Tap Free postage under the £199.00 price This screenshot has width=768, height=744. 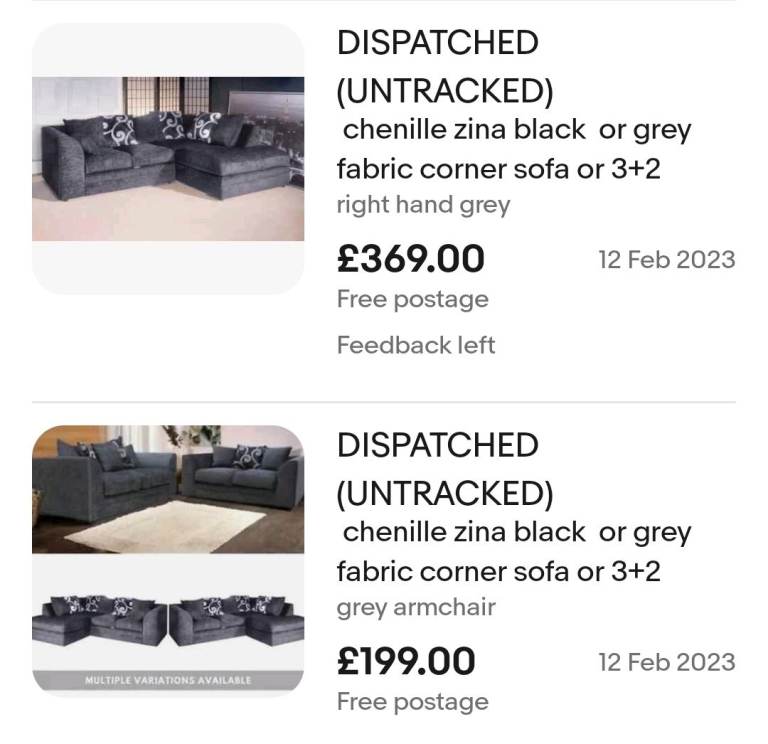click(412, 701)
